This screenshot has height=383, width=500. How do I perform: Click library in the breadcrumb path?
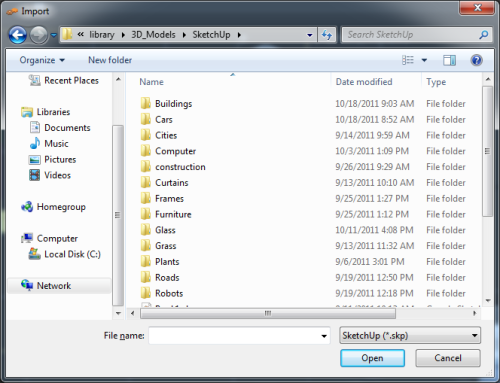tap(102, 35)
